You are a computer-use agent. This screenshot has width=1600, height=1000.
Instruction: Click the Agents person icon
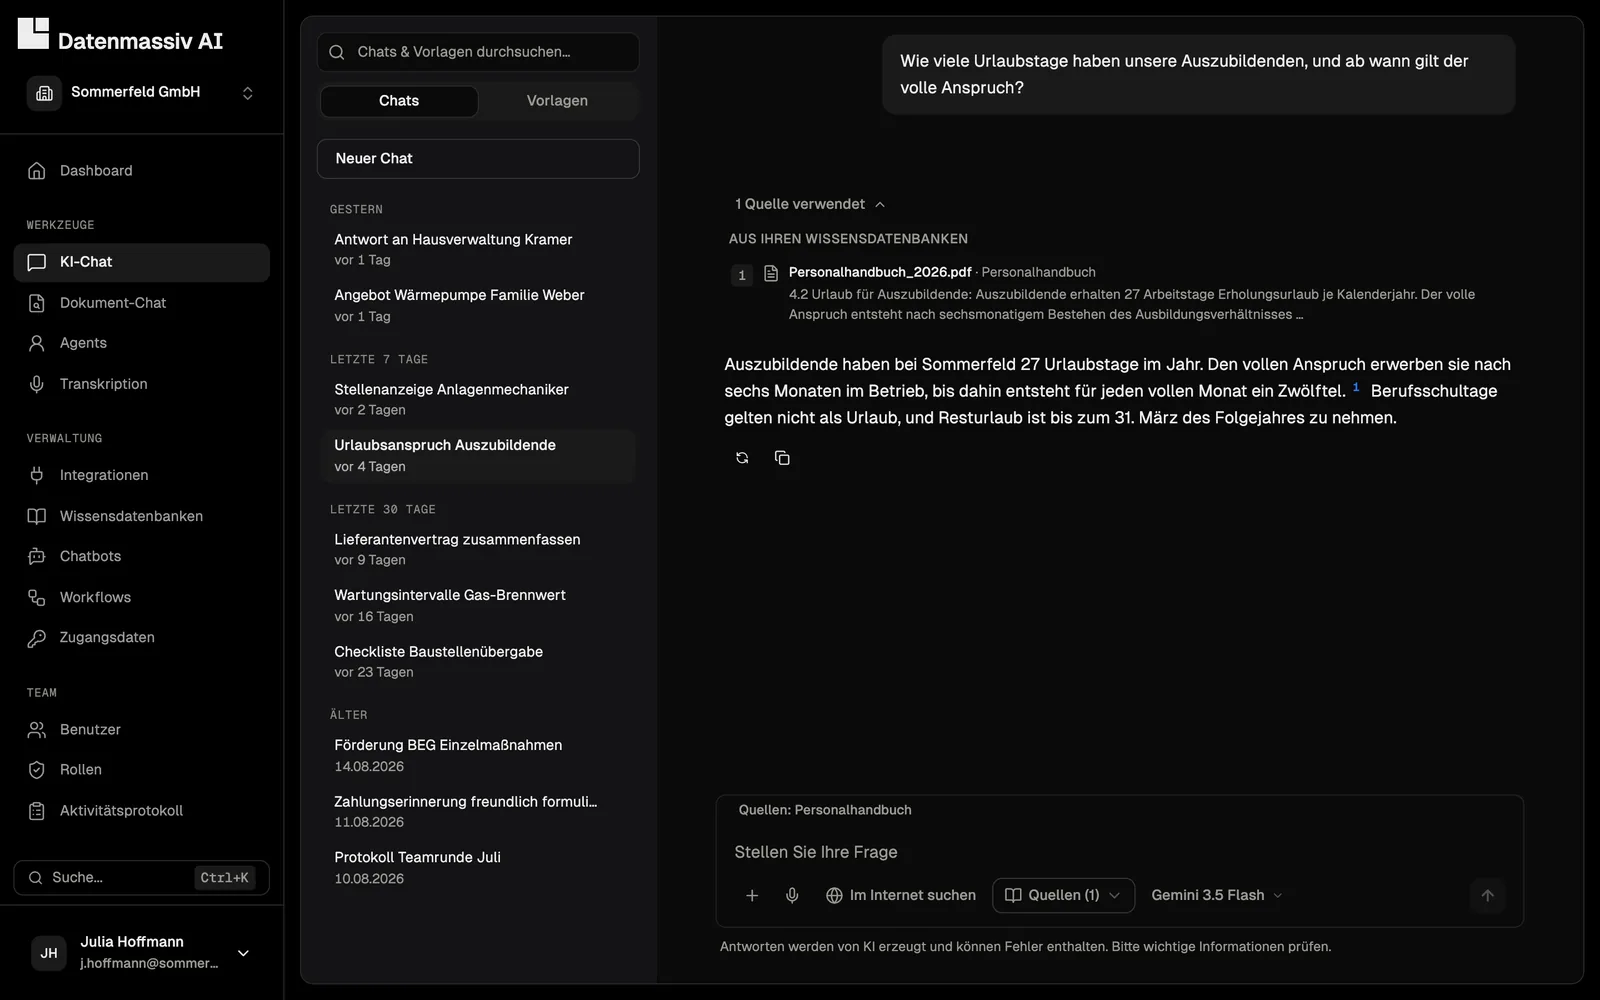click(37, 343)
